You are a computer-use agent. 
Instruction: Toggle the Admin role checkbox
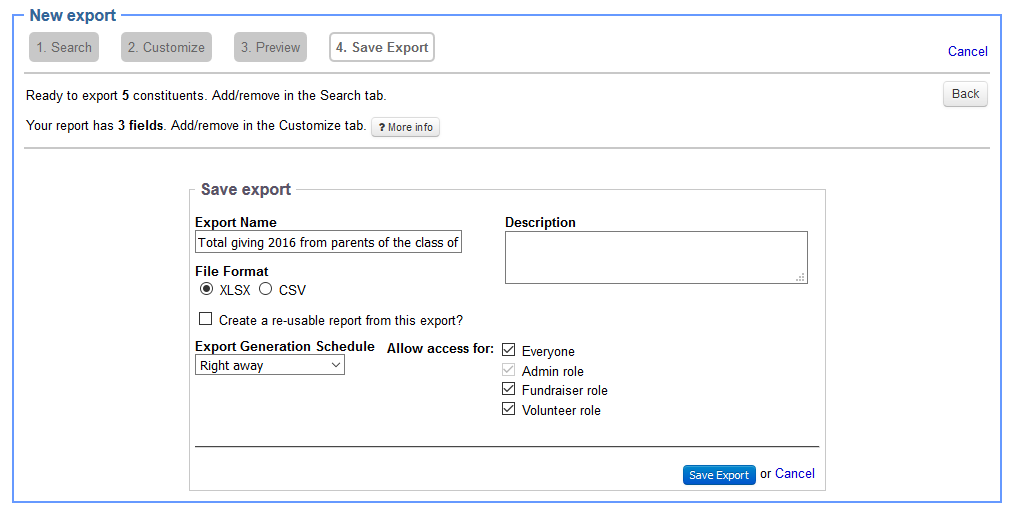pyautogui.click(x=509, y=371)
